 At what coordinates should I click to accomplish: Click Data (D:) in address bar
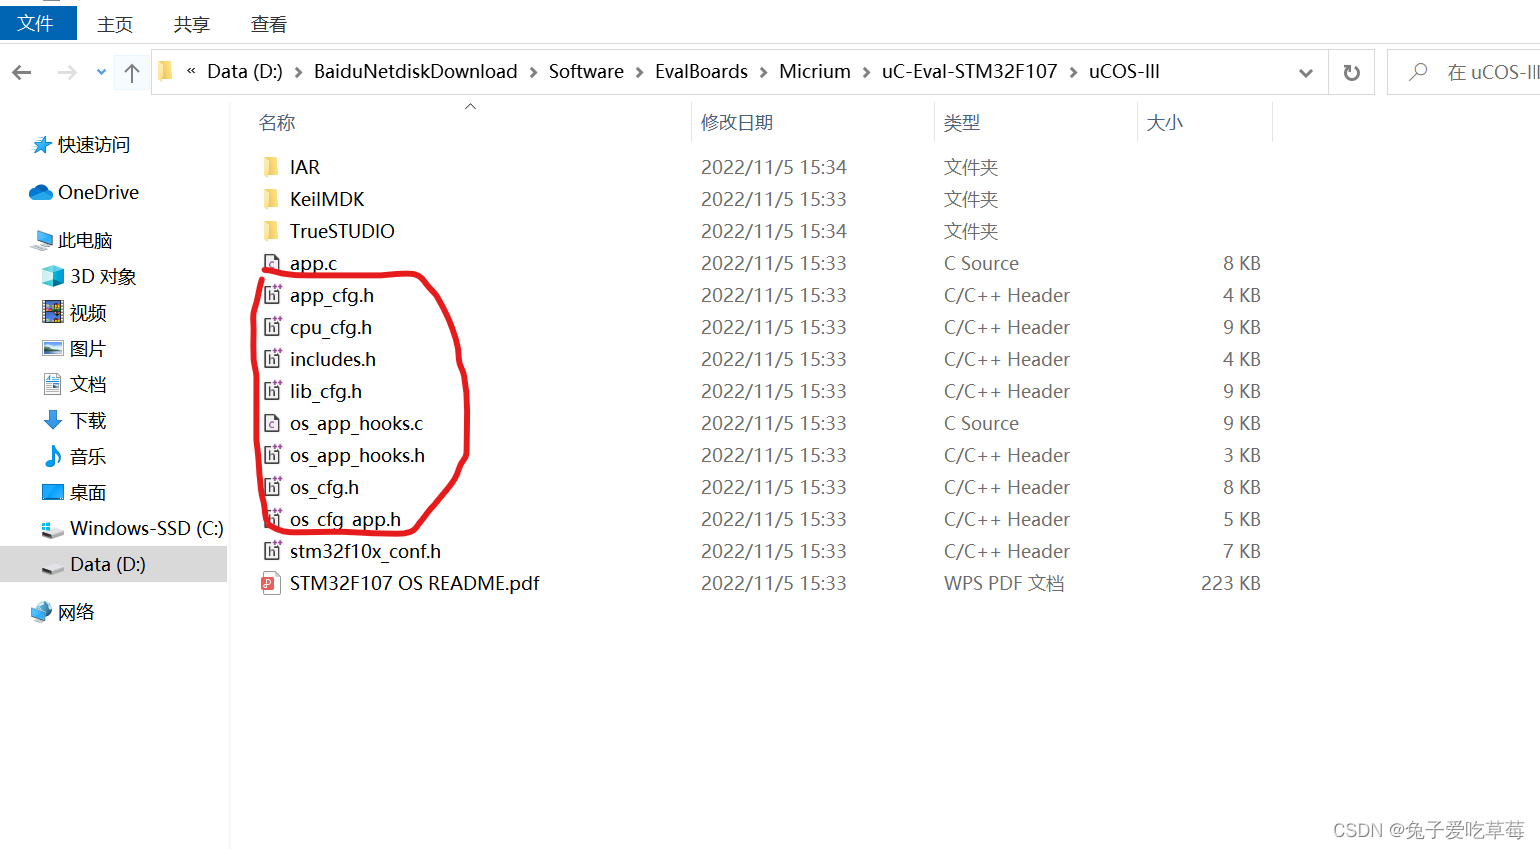pyautogui.click(x=245, y=71)
